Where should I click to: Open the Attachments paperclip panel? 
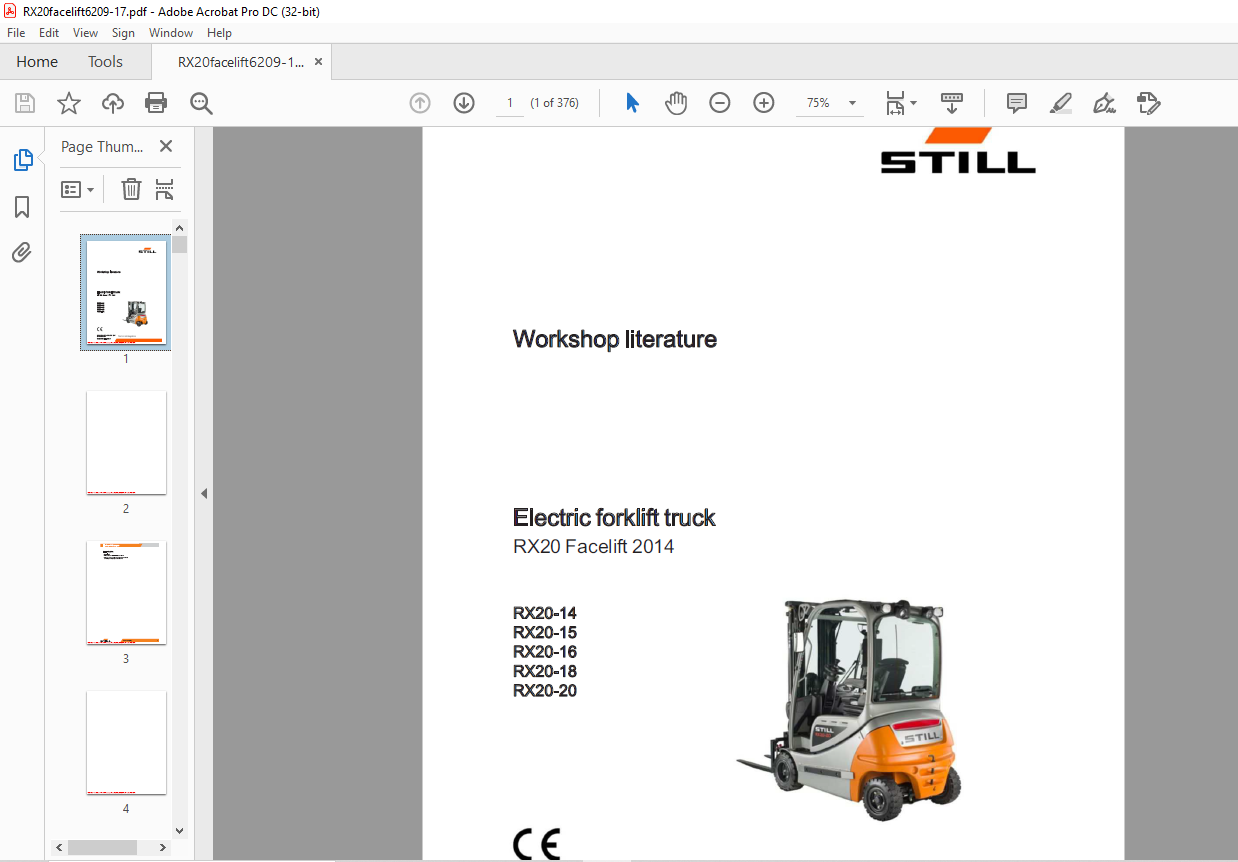click(22, 252)
